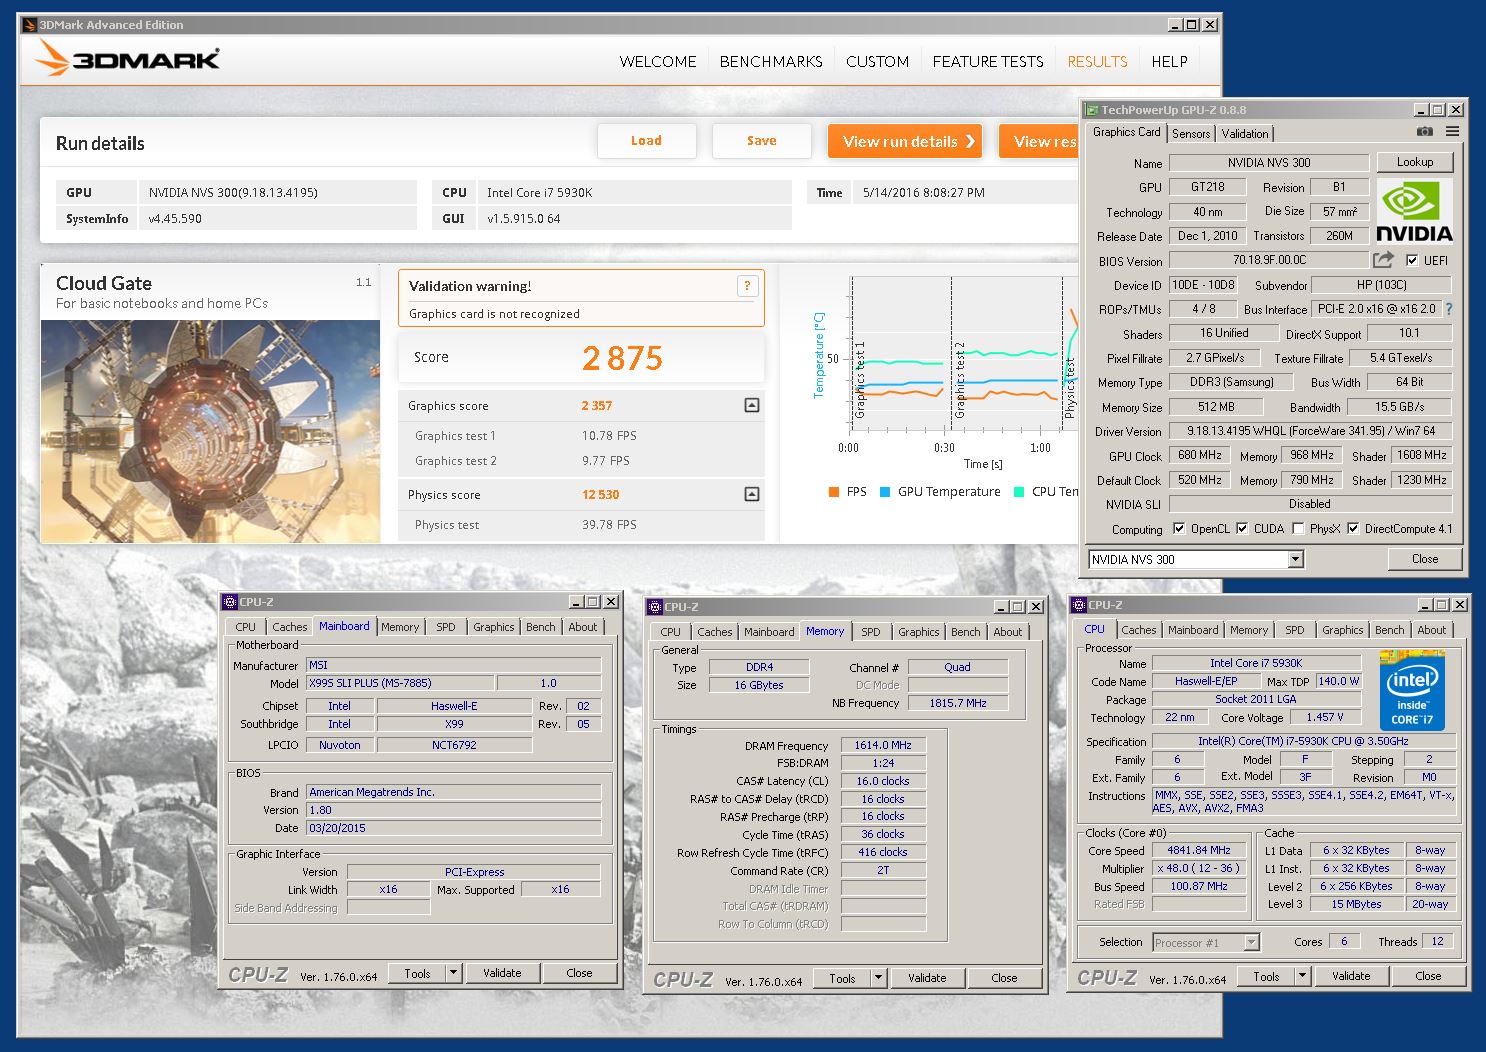
Task: Switch to the Validation tab in GPU-Z
Action: coord(1245,133)
